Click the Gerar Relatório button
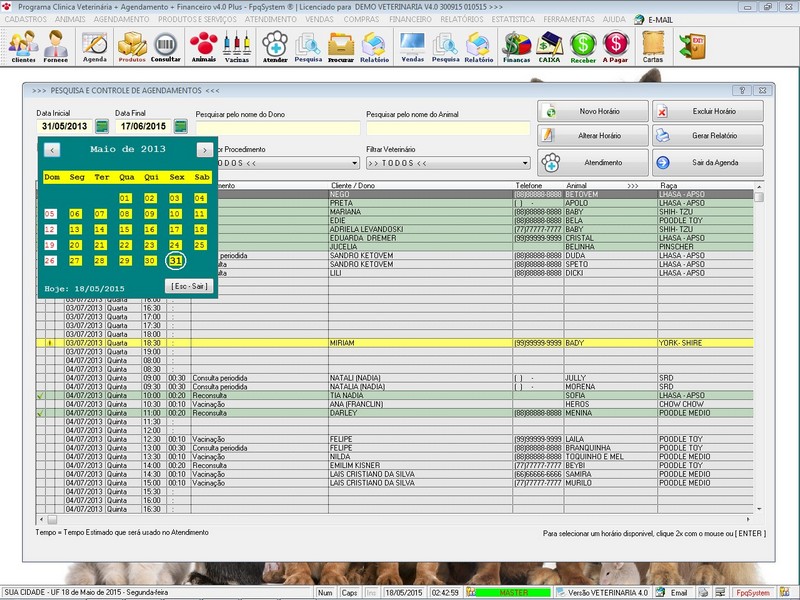This screenshot has width=800, height=600. pos(708,136)
